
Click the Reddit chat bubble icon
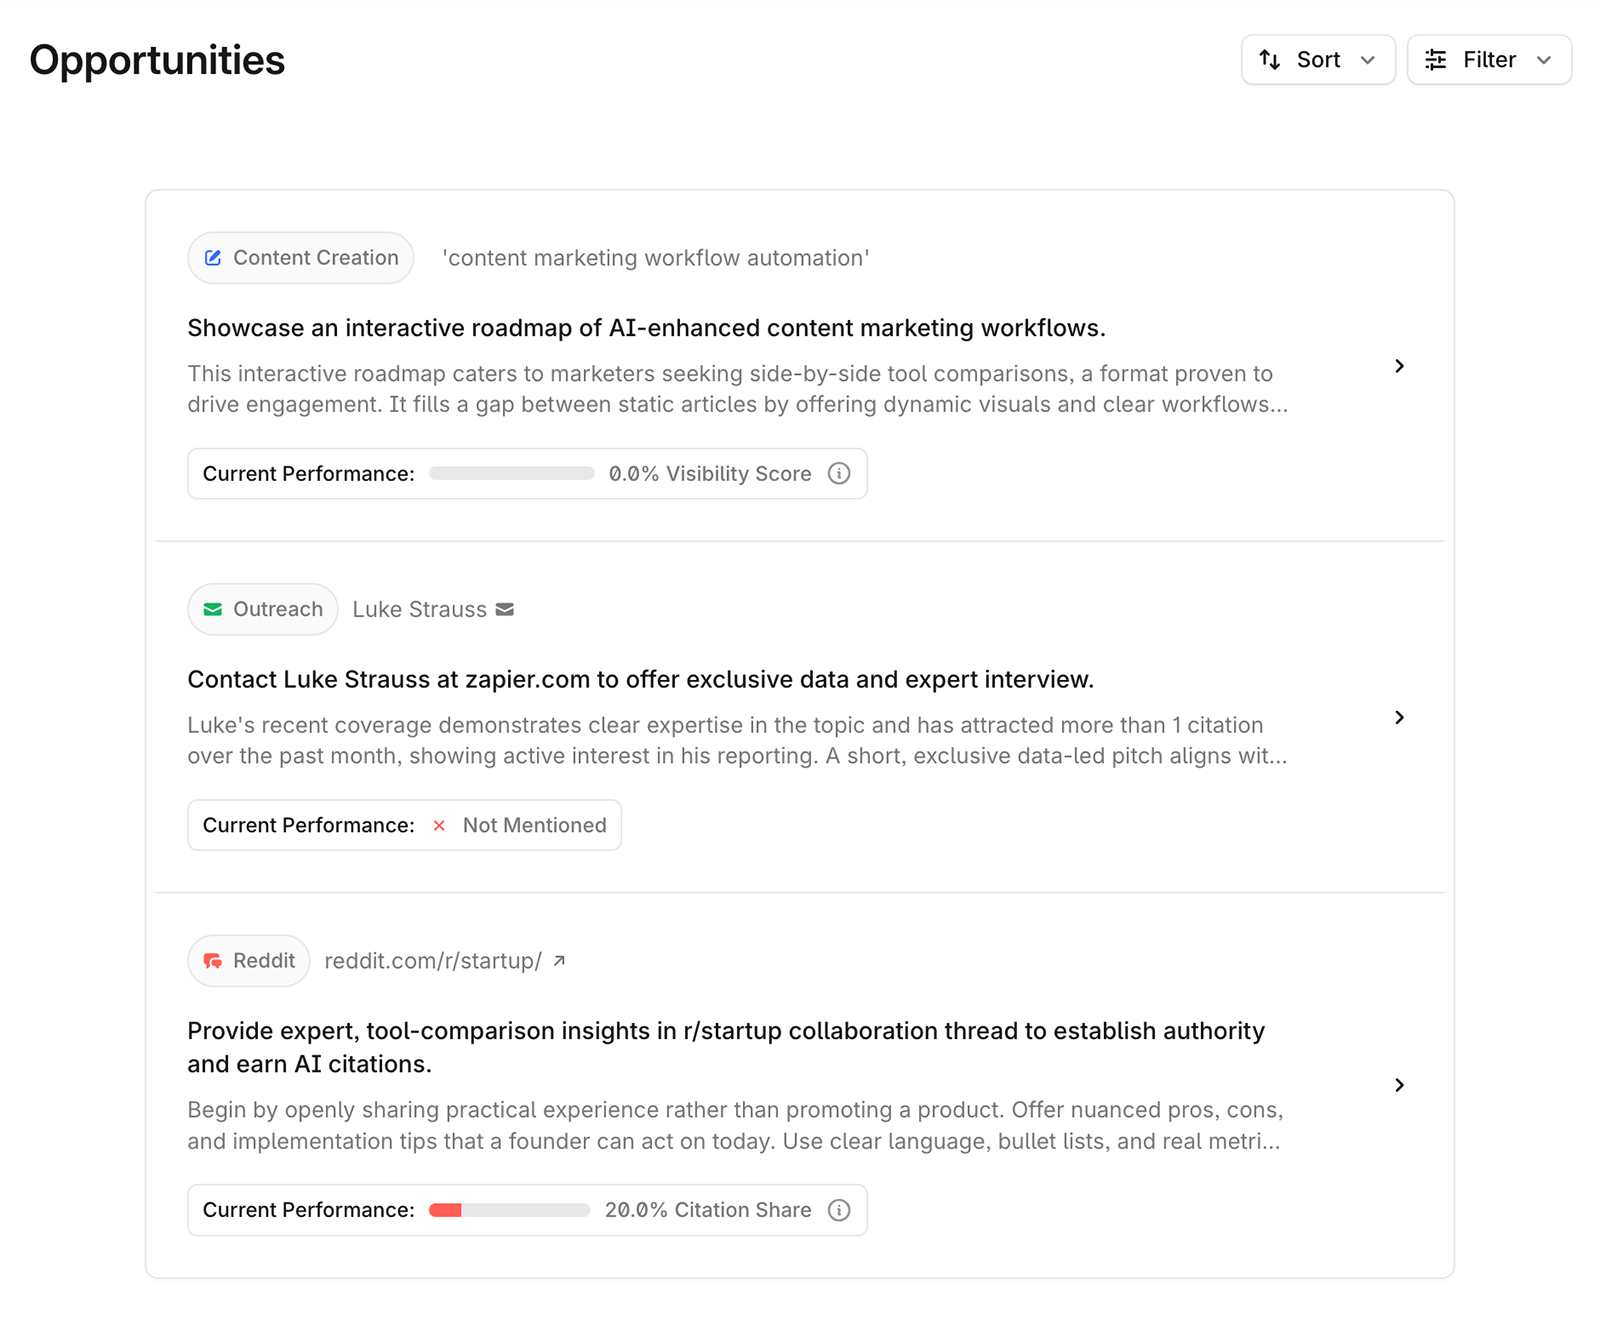pos(213,961)
